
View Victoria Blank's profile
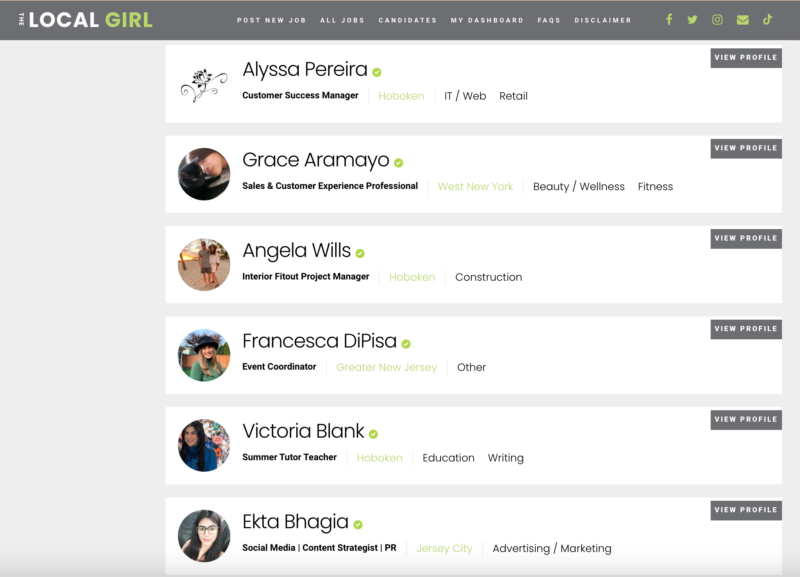[746, 419]
